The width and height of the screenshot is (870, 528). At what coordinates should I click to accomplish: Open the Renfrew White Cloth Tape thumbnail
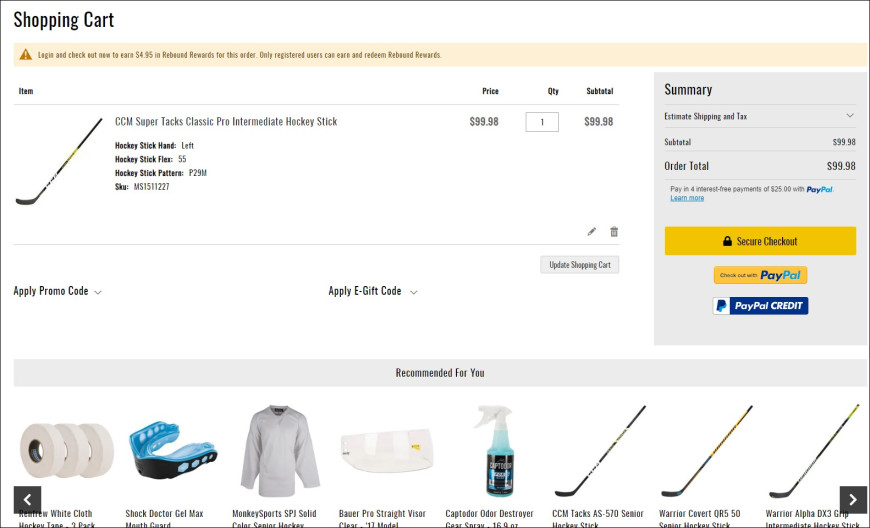(66, 451)
